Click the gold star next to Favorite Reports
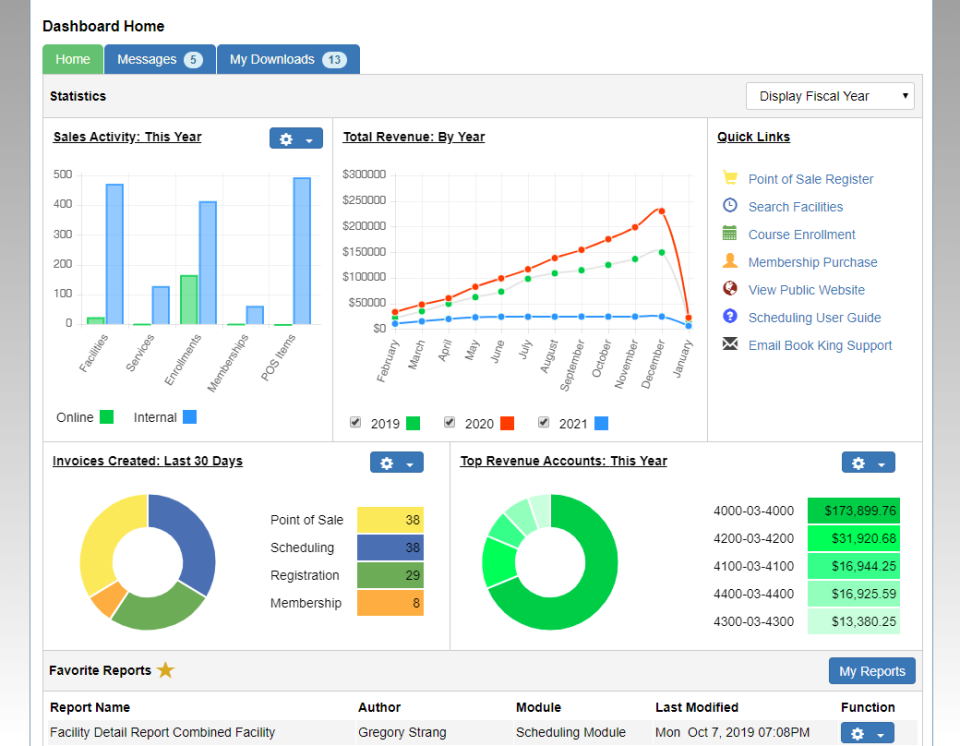The image size is (960, 746). 166,670
